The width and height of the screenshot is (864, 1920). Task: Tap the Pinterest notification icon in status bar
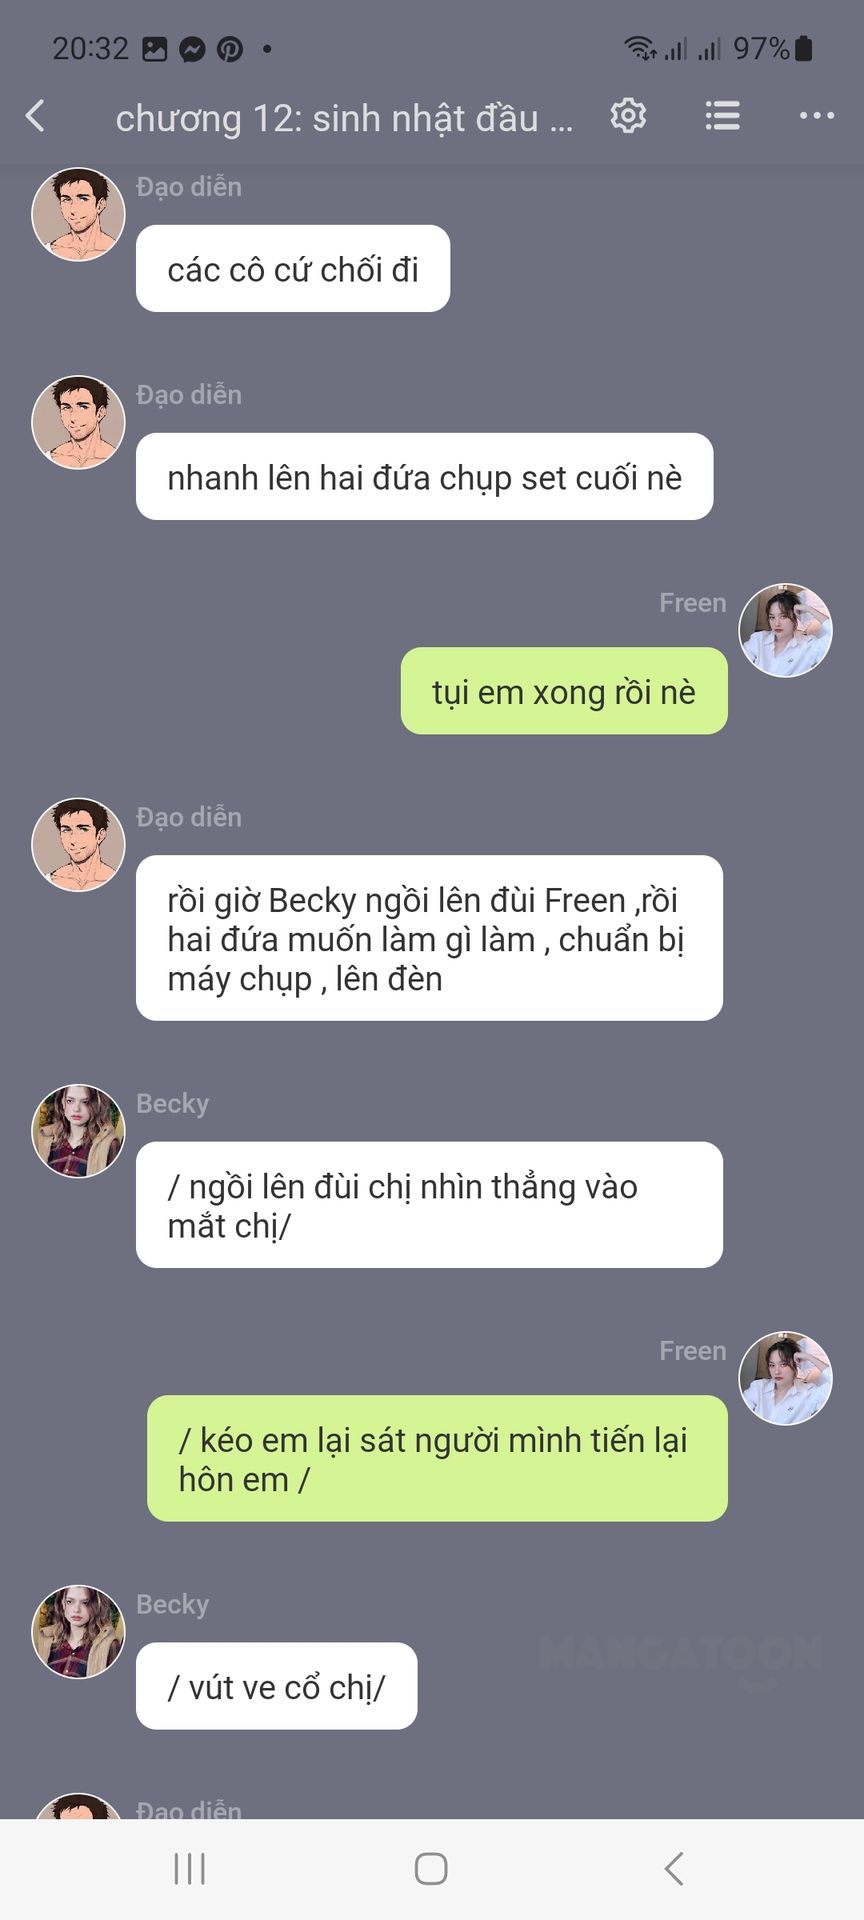(230, 49)
